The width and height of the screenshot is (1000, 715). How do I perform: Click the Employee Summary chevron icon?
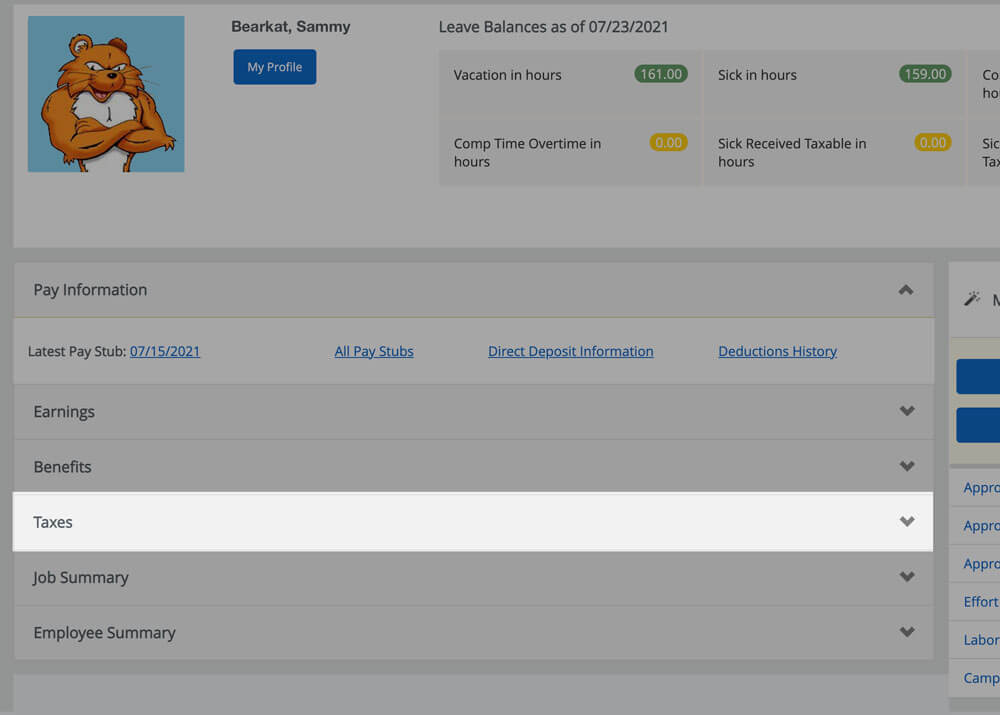pos(908,632)
